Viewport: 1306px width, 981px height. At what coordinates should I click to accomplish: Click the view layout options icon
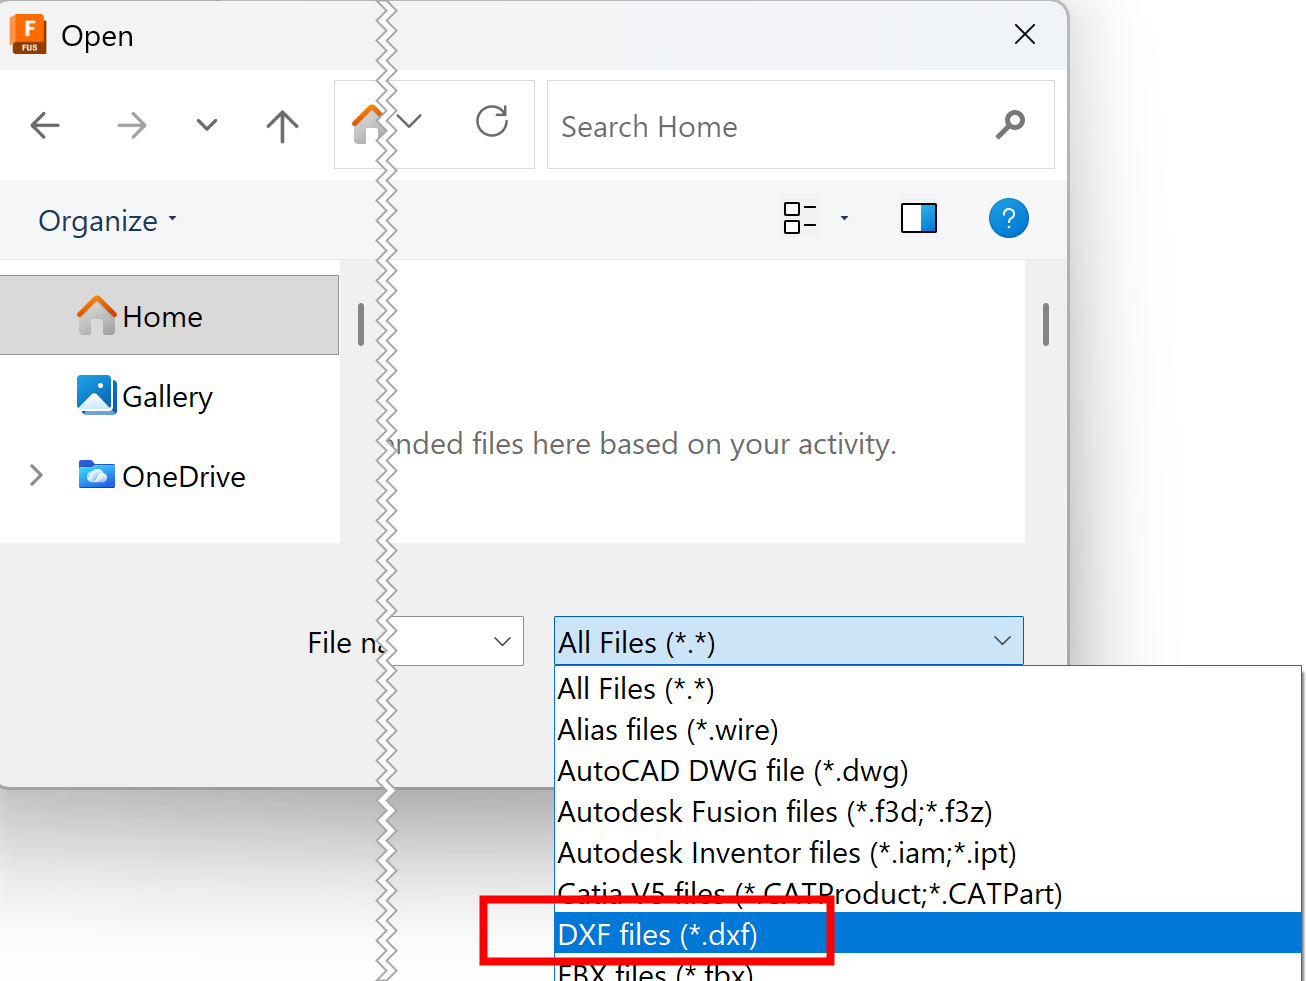[x=798, y=217]
